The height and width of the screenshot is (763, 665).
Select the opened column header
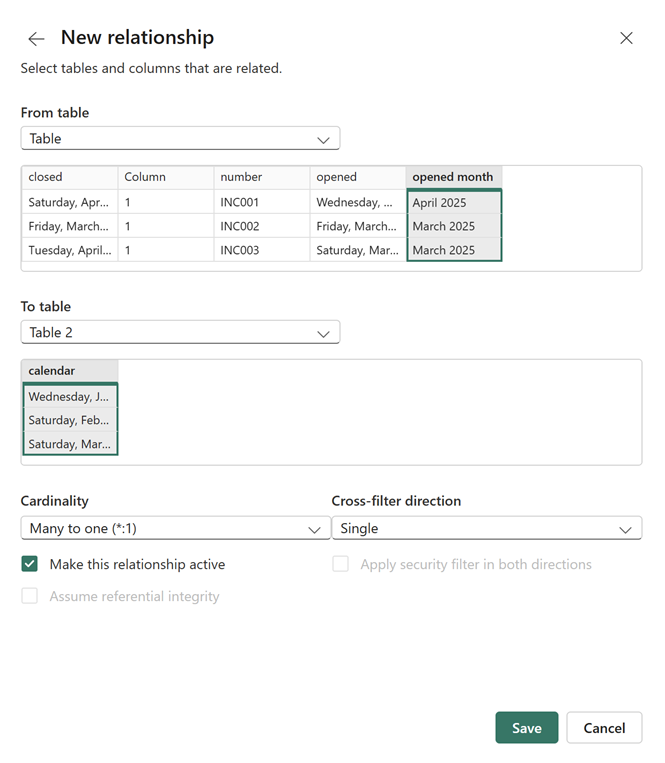(357, 177)
